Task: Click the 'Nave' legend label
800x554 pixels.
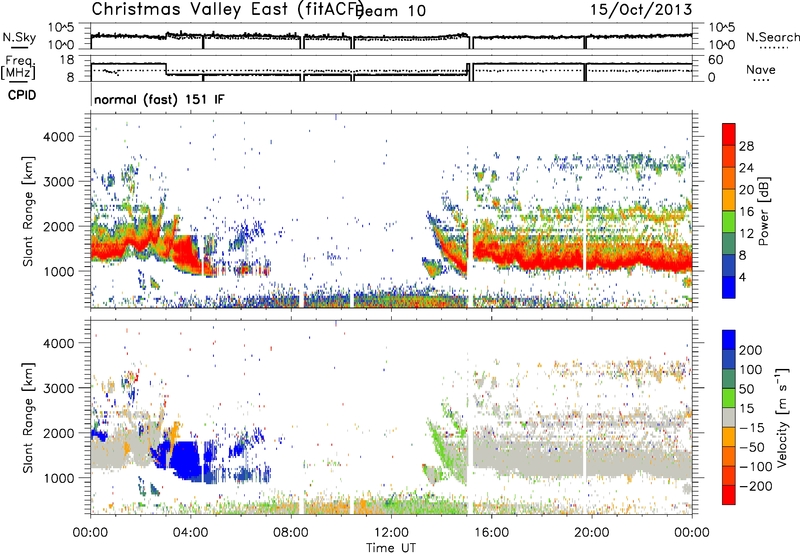Action: coord(760,70)
